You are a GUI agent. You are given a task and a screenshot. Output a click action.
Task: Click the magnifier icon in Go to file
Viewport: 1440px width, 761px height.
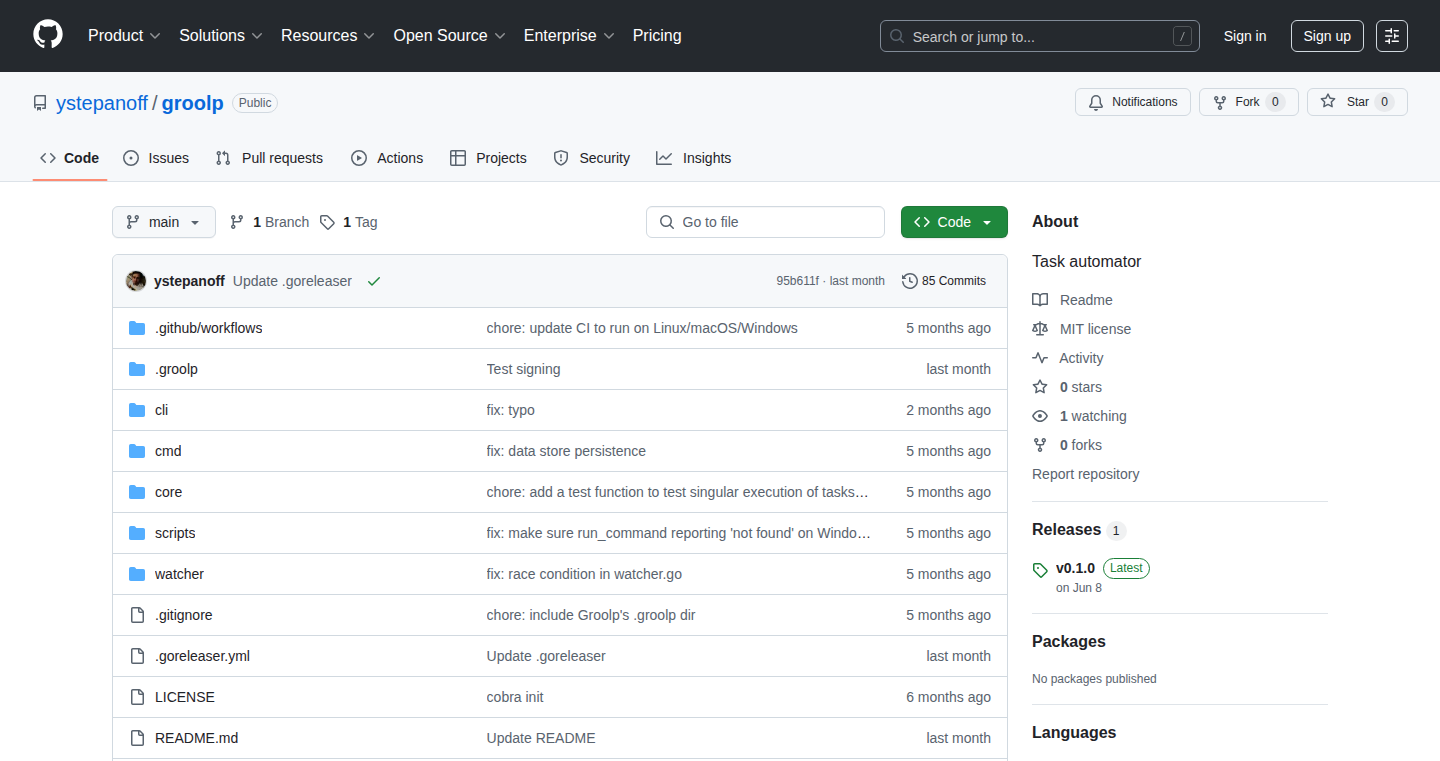point(666,222)
